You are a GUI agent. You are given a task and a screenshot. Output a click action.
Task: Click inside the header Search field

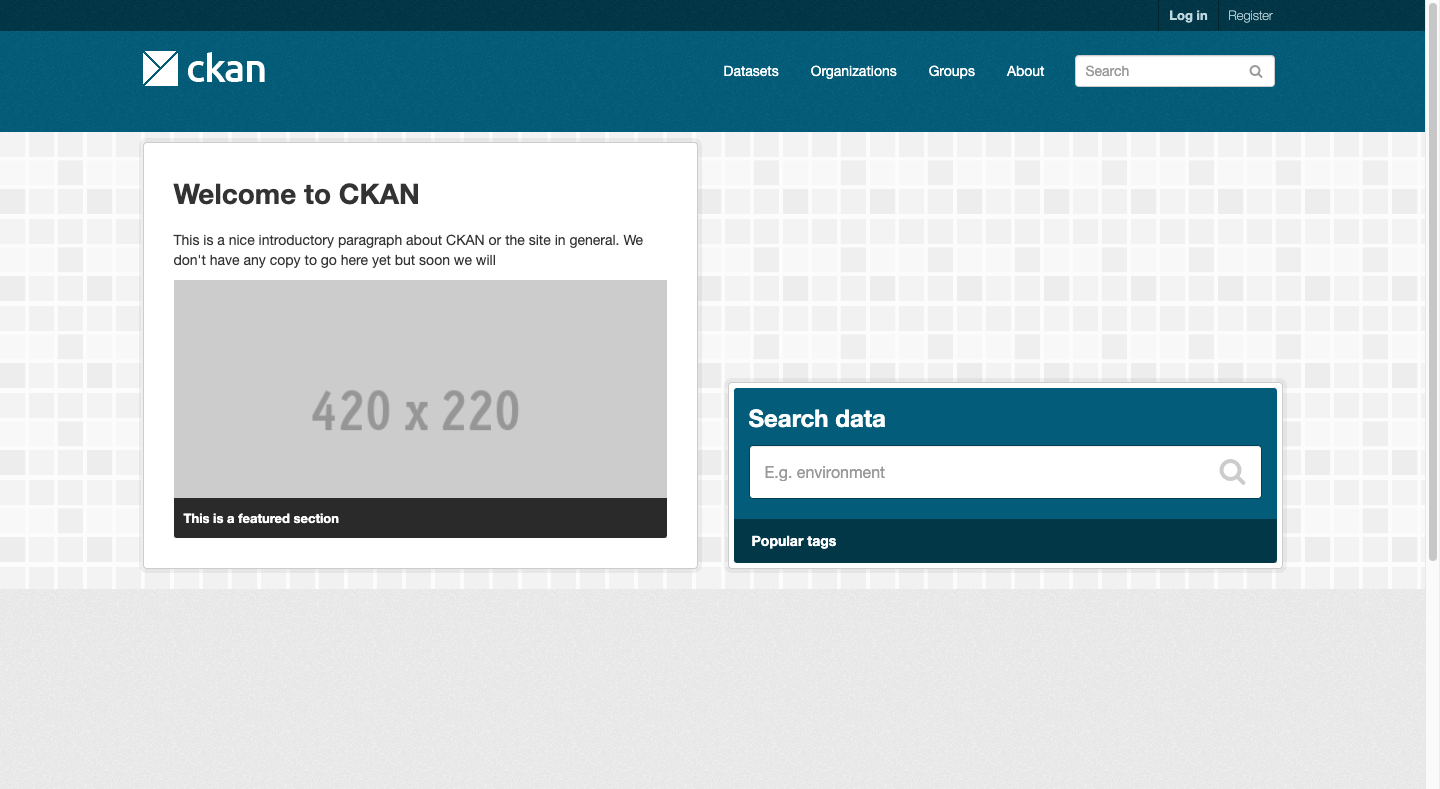(x=1150, y=71)
